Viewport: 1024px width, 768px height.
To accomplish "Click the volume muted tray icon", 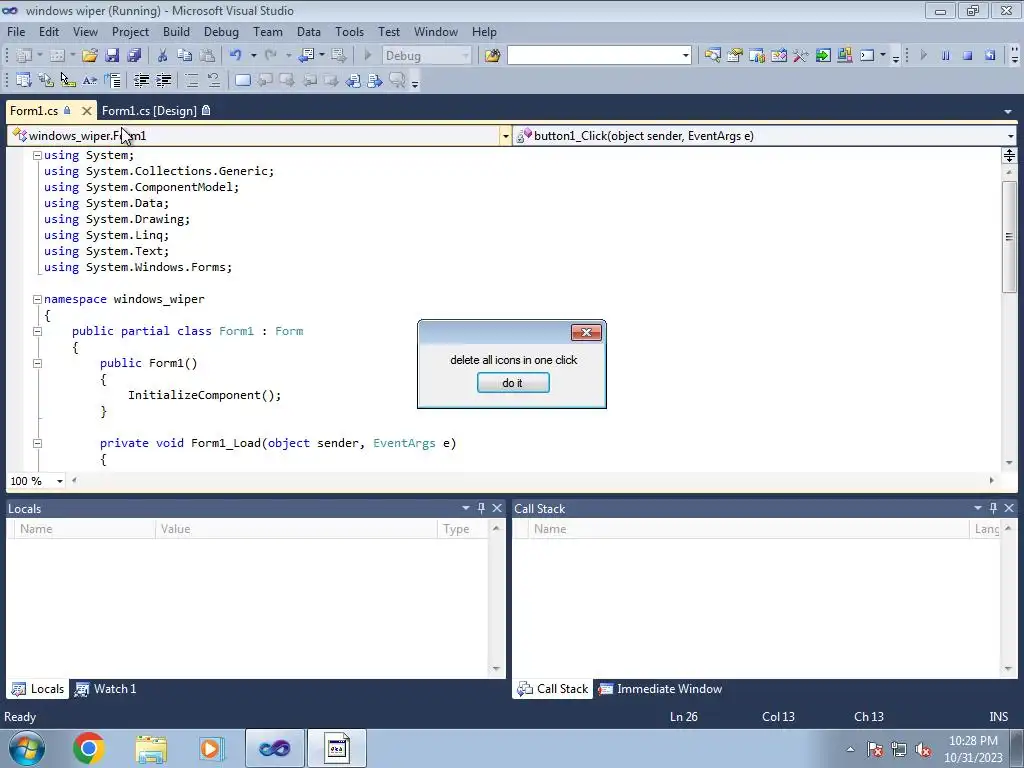I will (923, 749).
